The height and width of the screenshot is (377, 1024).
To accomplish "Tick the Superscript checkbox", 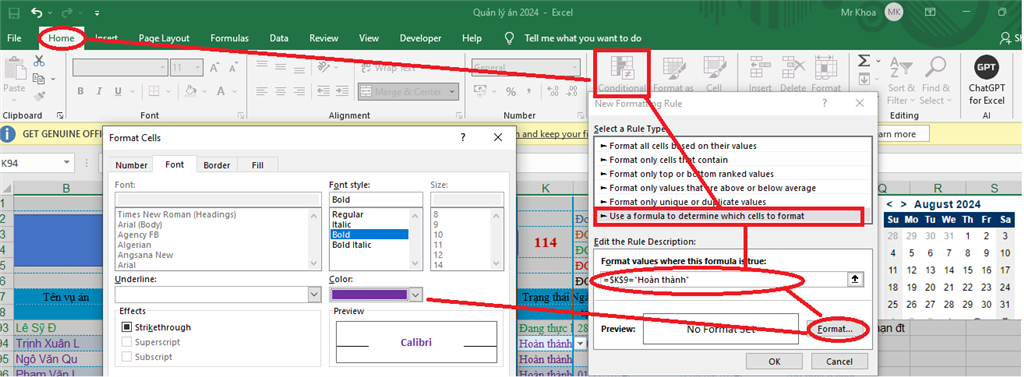I will [127, 342].
